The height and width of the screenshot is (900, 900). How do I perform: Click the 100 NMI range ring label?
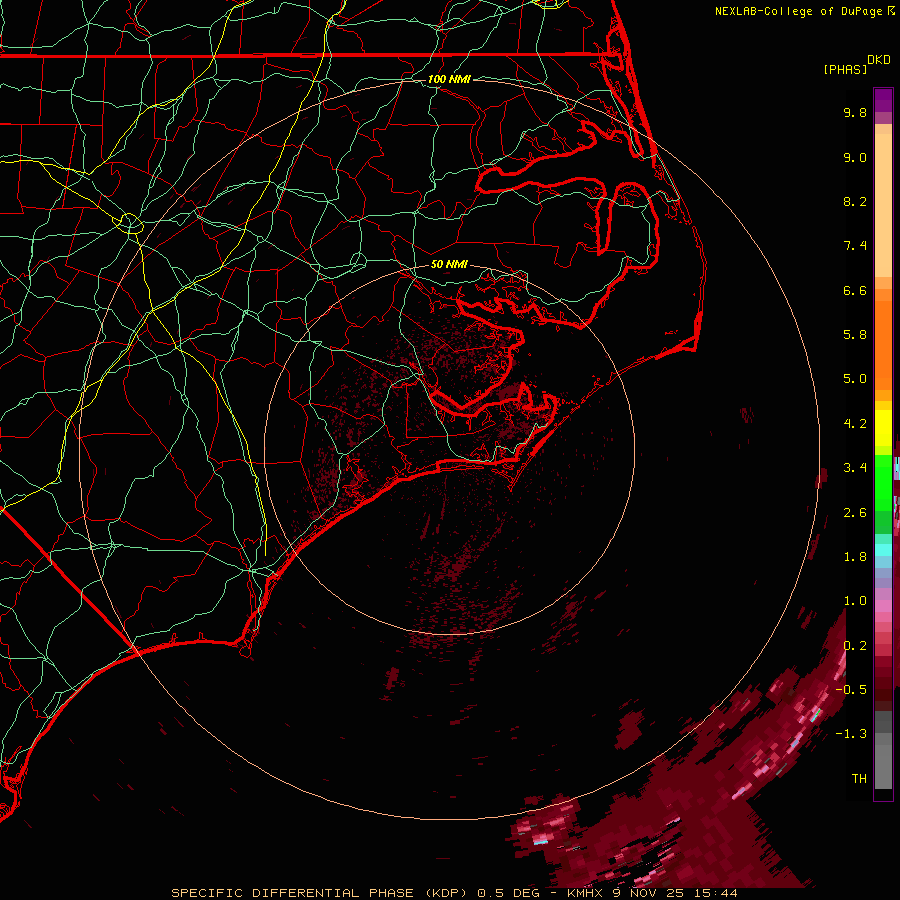pos(449,79)
